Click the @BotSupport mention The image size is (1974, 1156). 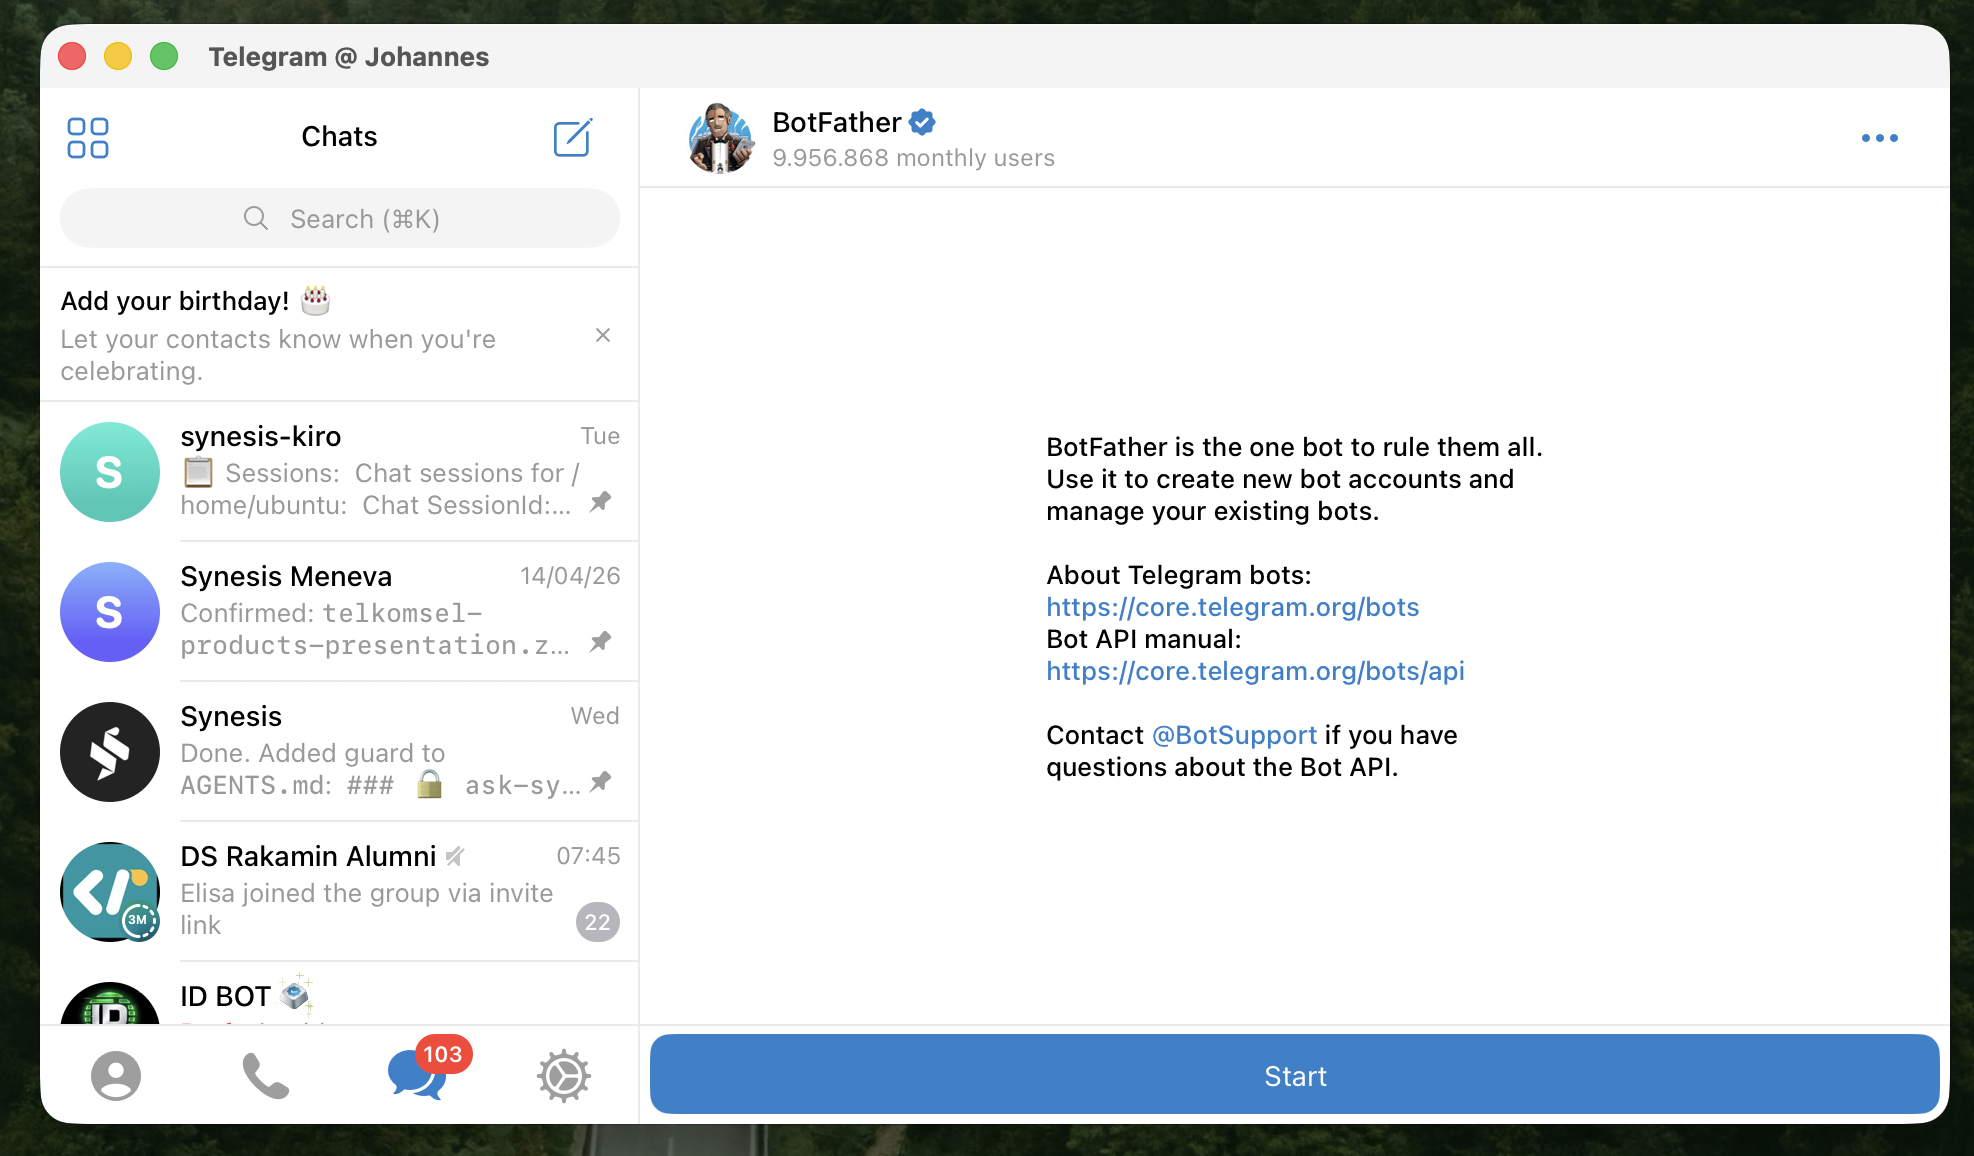[x=1234, y=735]
